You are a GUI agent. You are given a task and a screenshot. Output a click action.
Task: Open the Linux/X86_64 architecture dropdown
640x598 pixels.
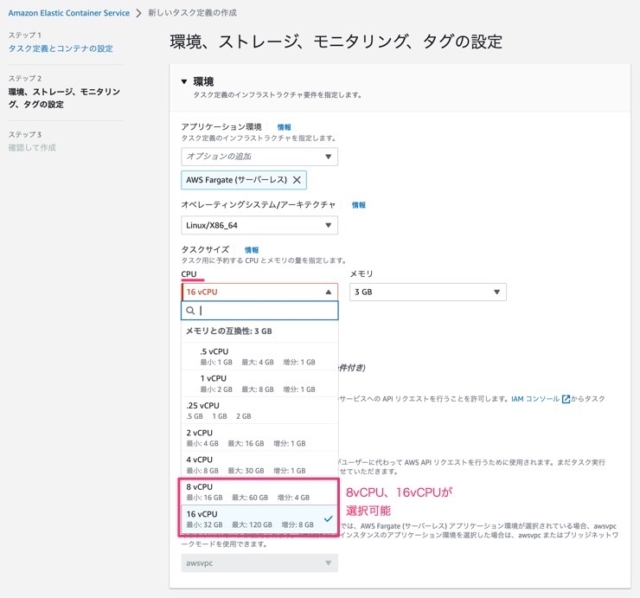(x=259, y=225)
